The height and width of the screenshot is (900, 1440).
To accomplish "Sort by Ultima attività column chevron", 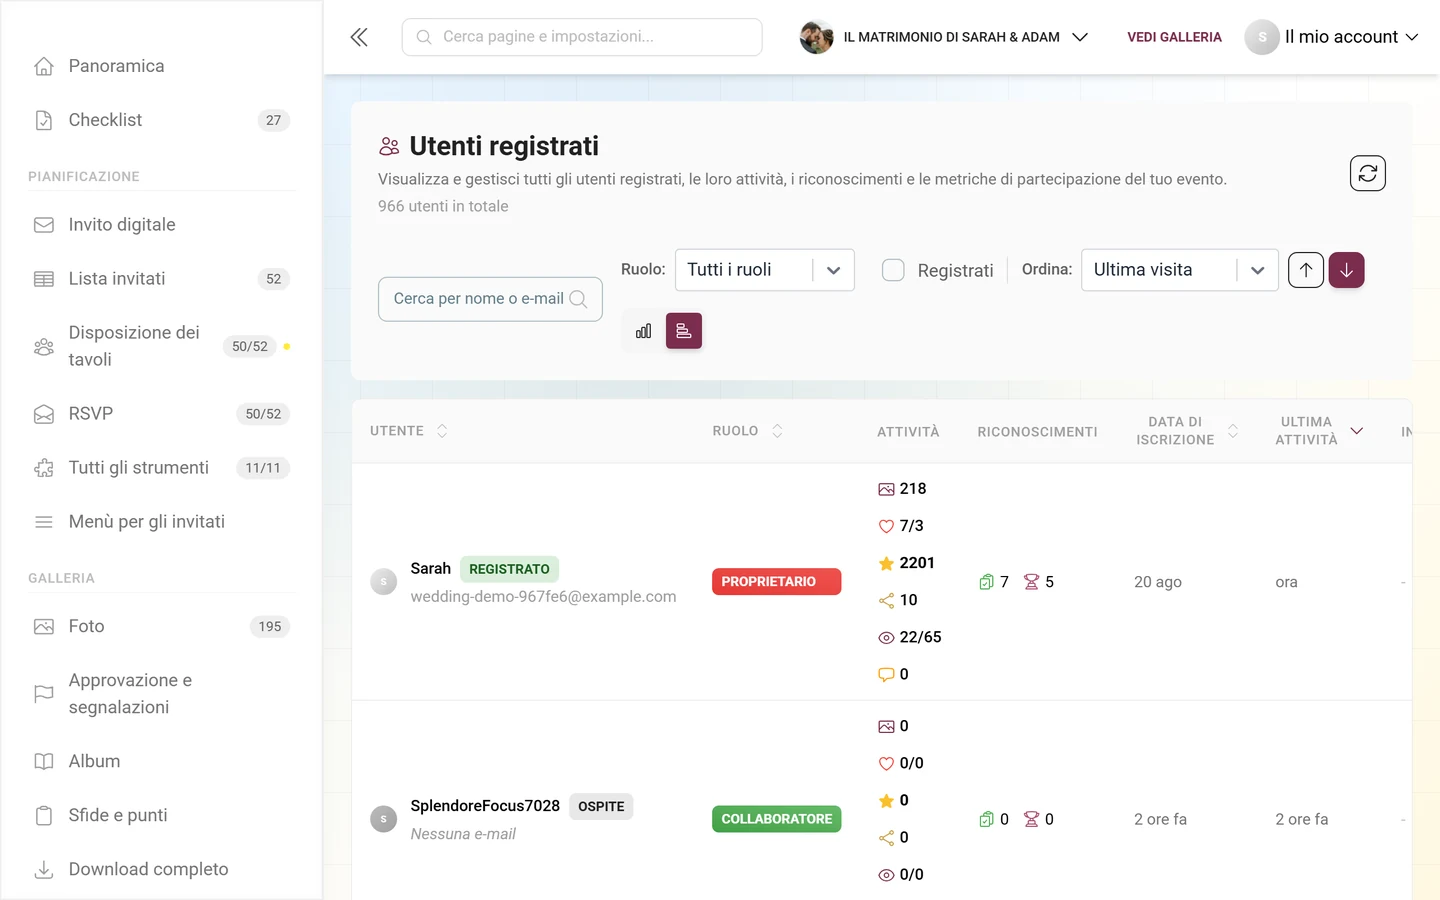I will [1357, 431].
